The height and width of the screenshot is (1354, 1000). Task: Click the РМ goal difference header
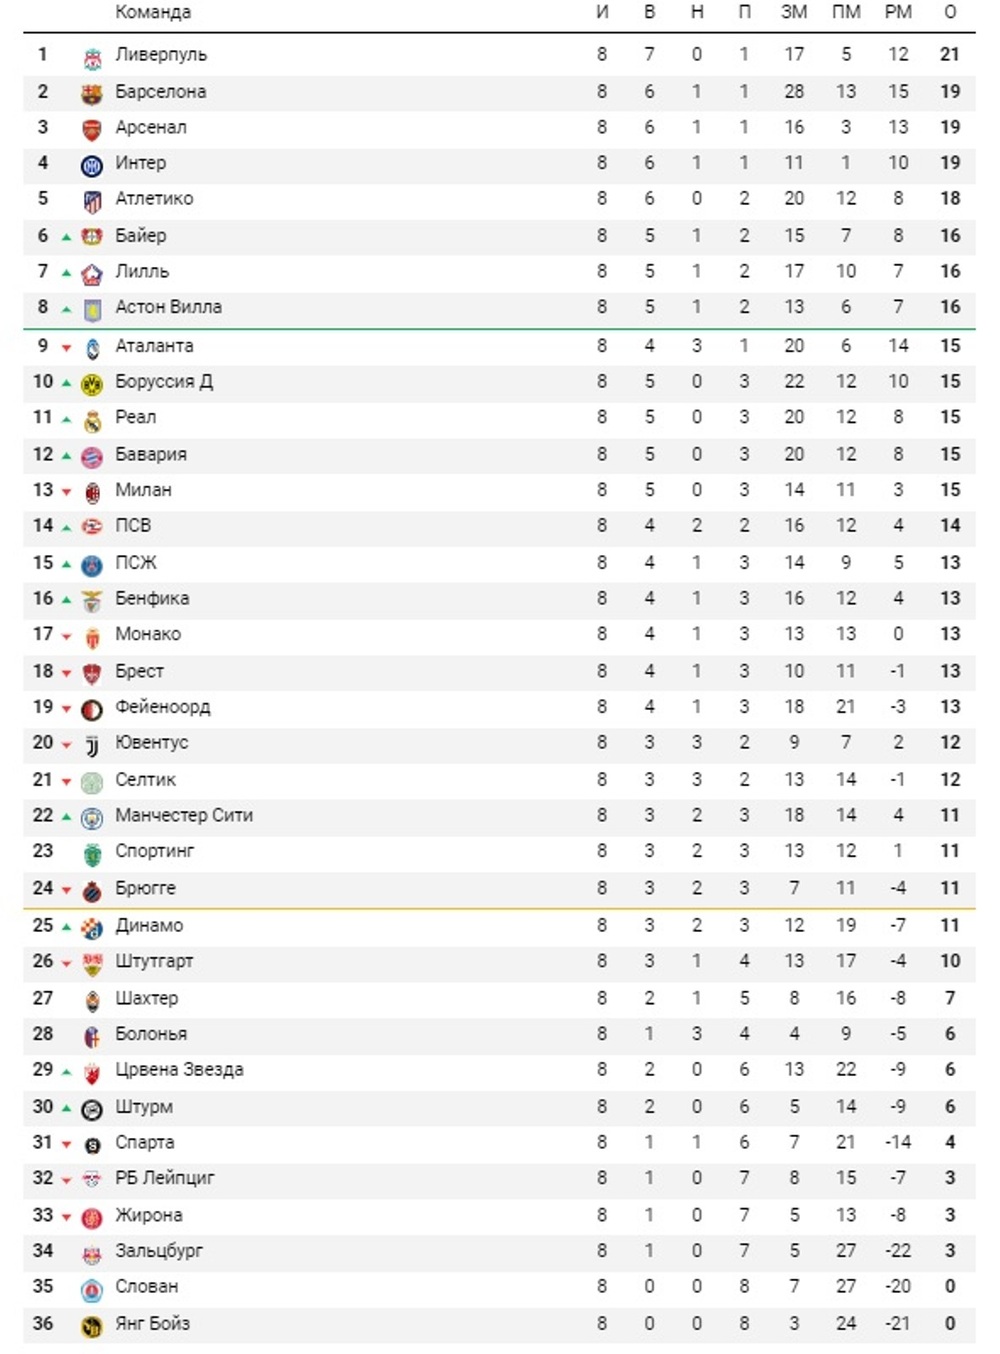(x=898, y=12)
